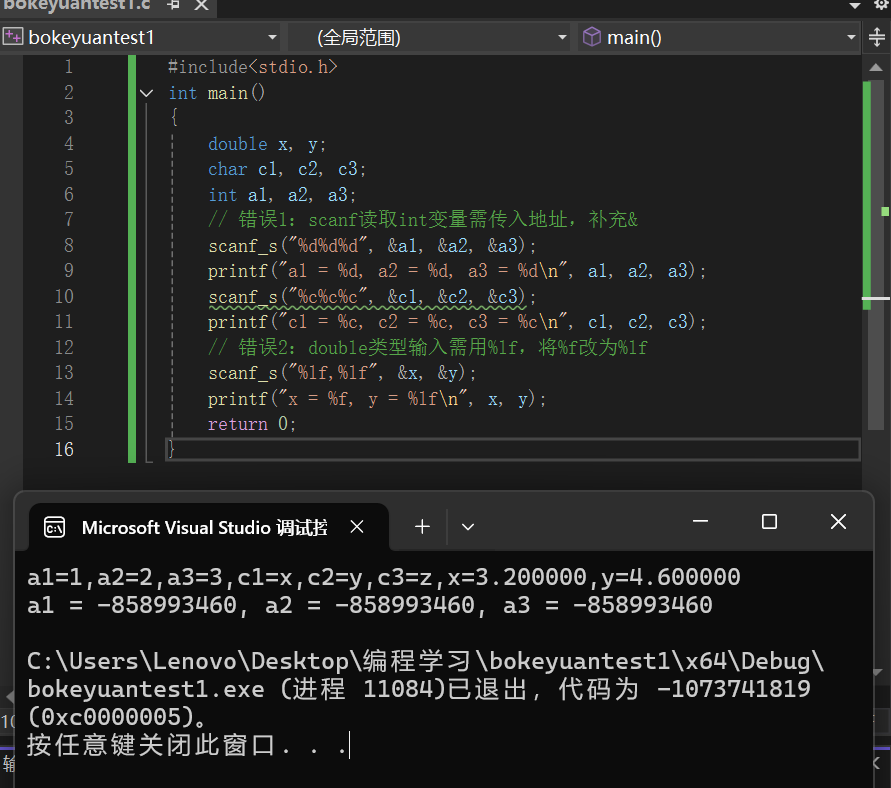Collapse the main() function code block

(x=147, y=93)
